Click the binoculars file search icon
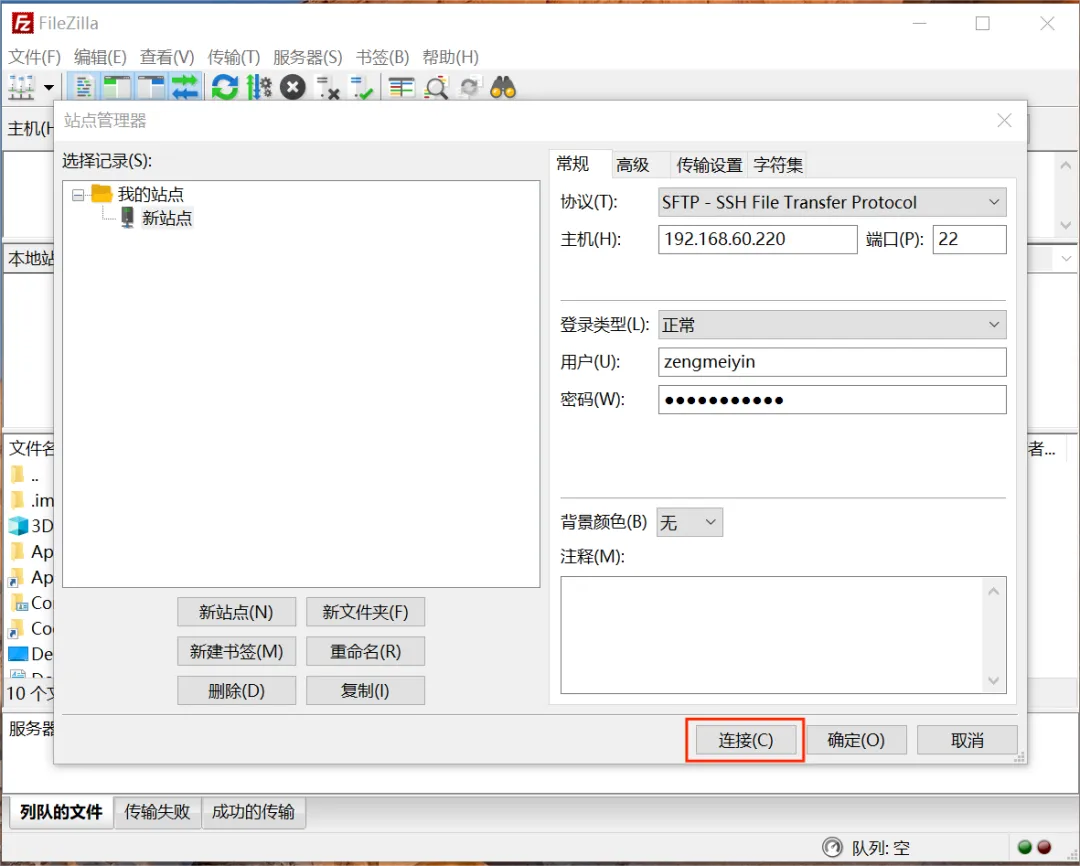This screenshot has width=1080, height=866. 503,87
